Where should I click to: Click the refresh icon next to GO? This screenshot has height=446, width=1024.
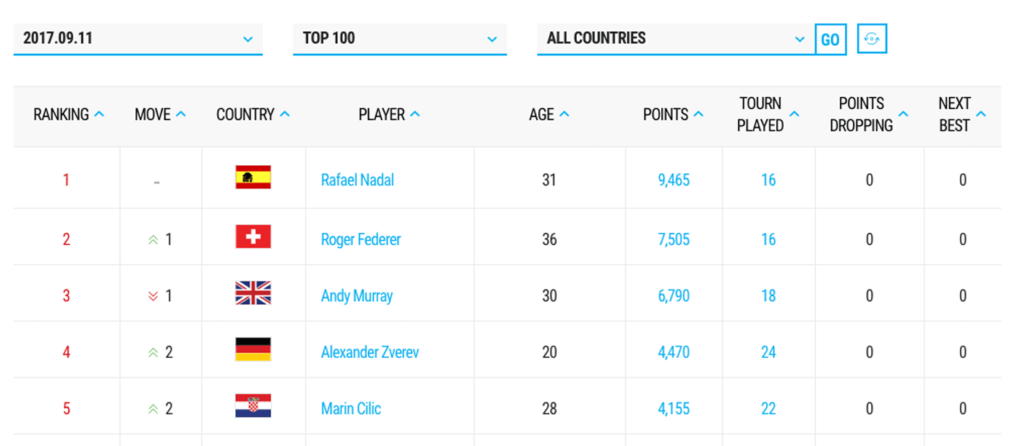point(872,39)
